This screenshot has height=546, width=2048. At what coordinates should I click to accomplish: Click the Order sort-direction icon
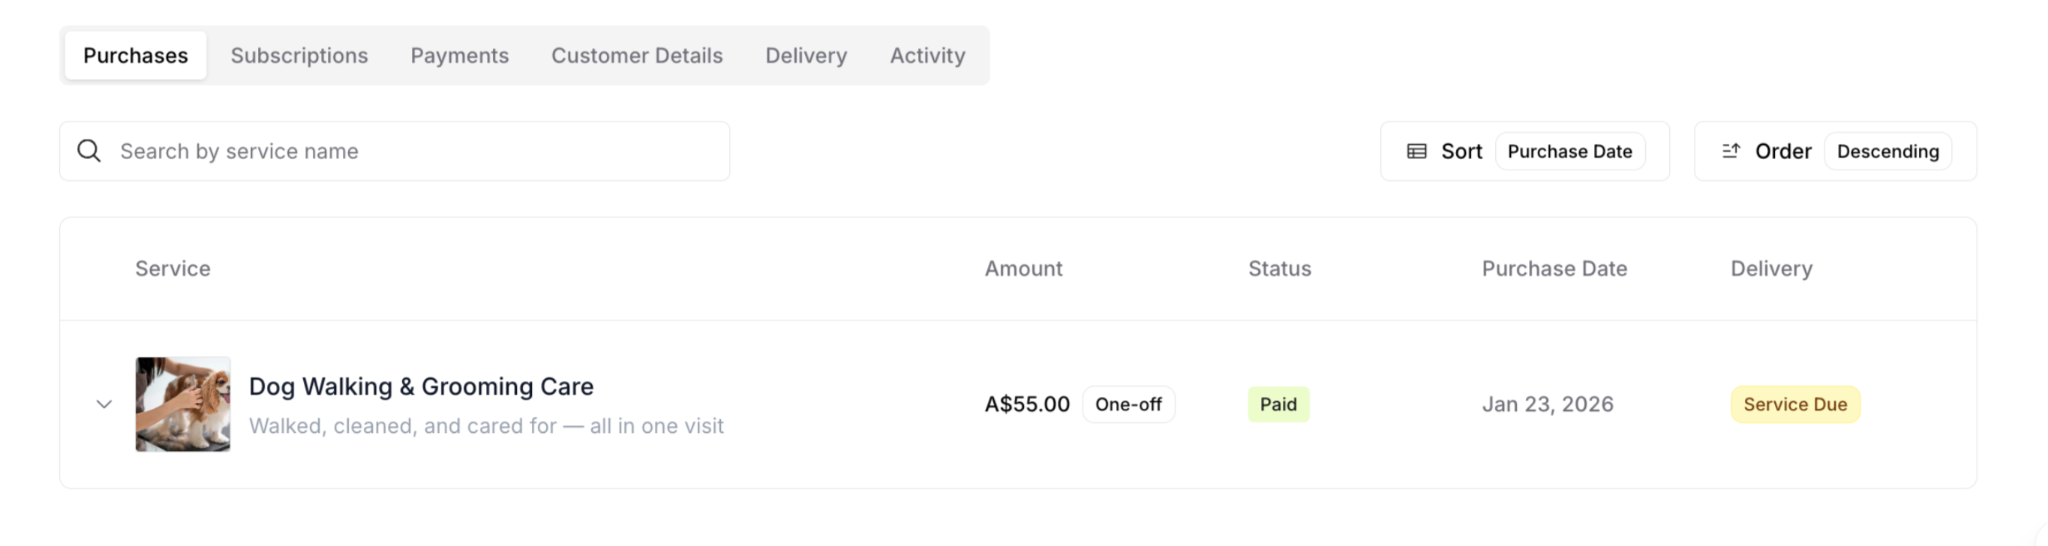coord(1730,151)
